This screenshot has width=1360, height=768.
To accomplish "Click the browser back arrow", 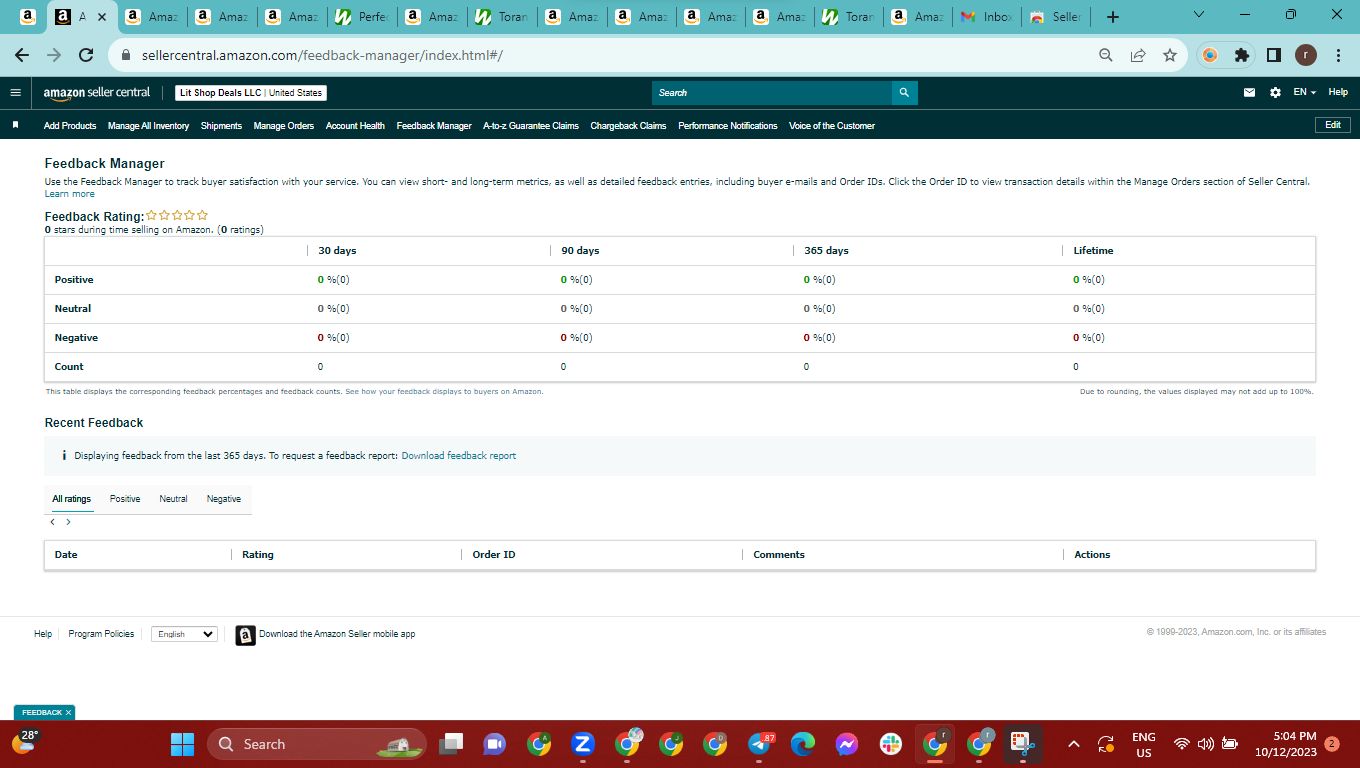I will coord(22,55).
